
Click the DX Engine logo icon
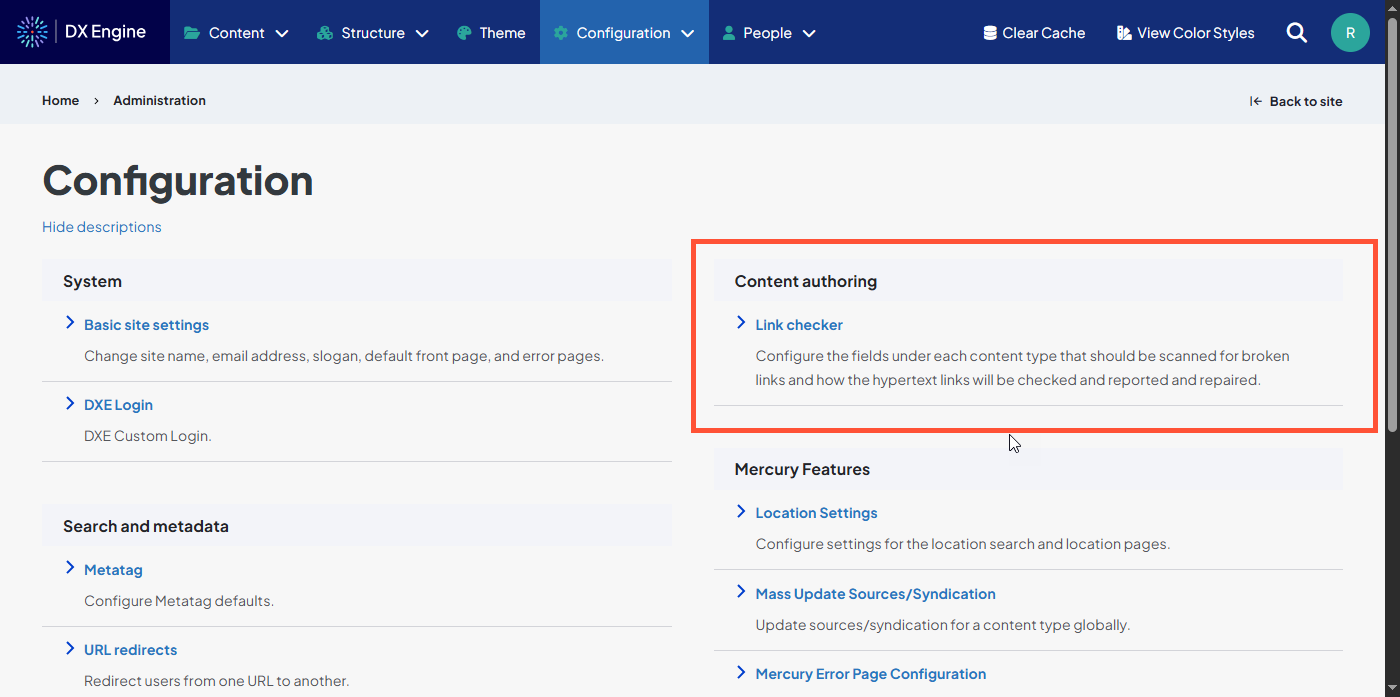click(33, 32)
